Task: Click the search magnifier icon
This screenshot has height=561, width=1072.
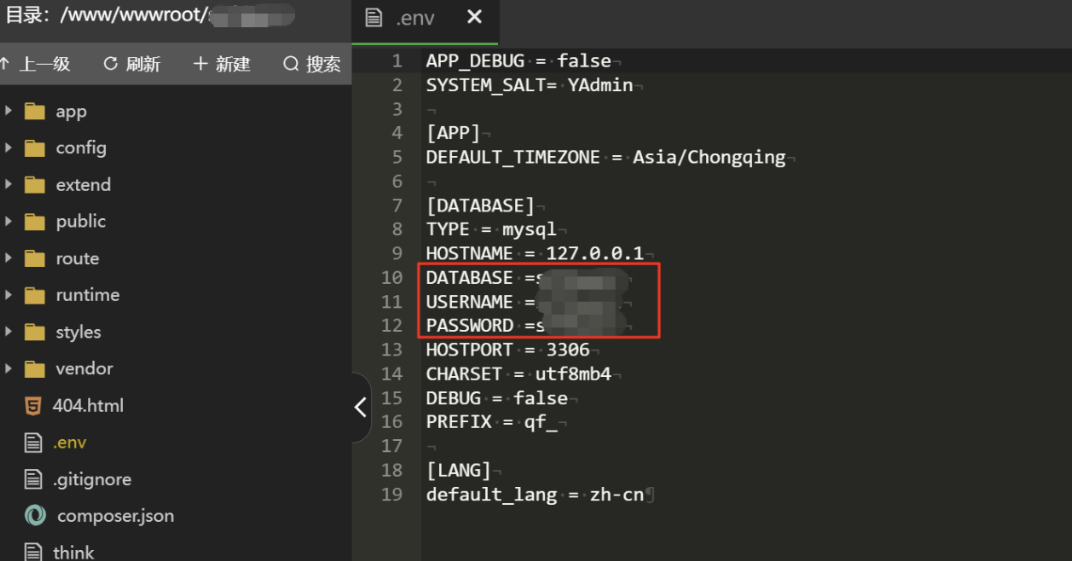Action: pyautogui.click(x=291, y=64)
